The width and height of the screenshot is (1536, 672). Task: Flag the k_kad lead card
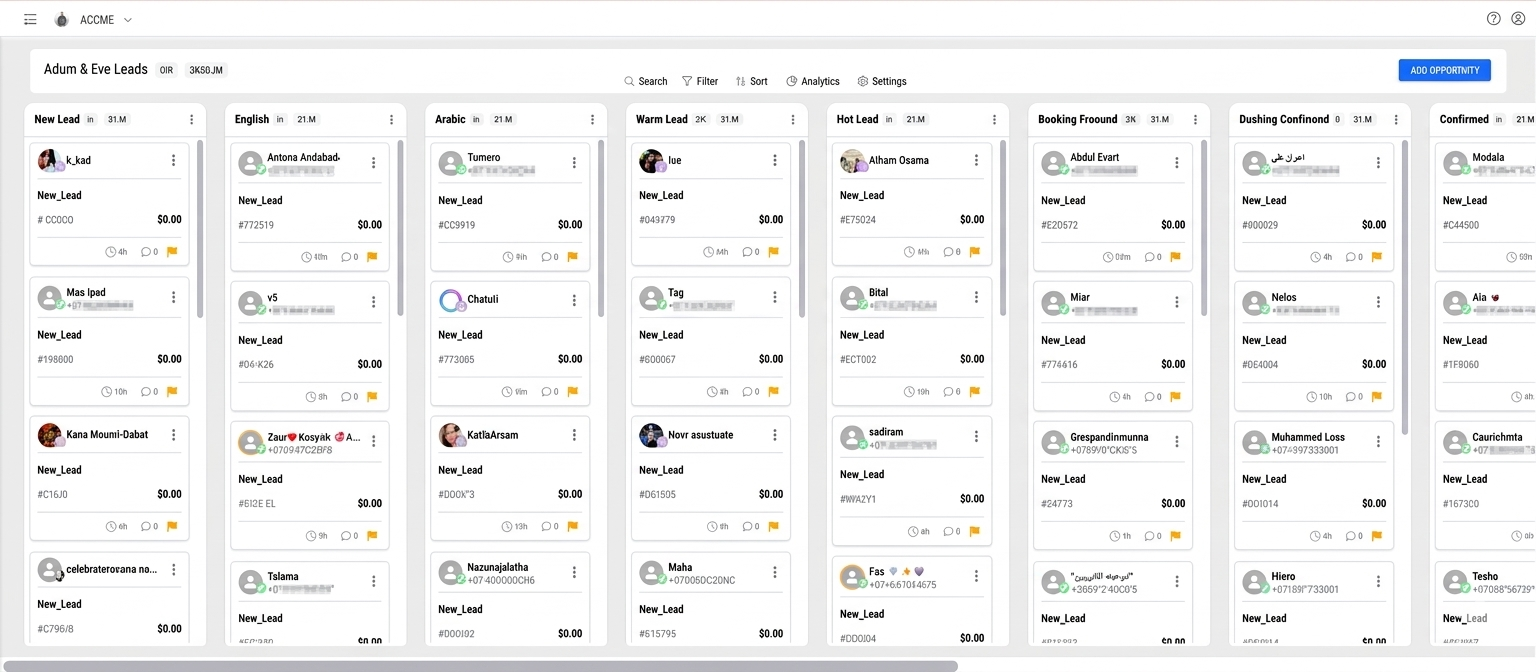(171, 252)
